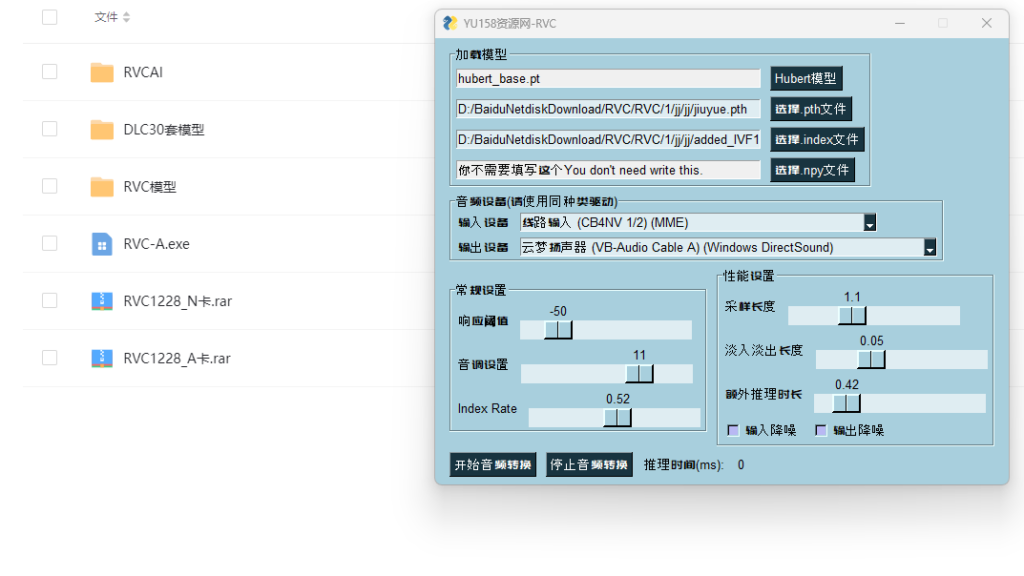Click the RVC1228_N卡.rar archive icon

click(101, 301)
